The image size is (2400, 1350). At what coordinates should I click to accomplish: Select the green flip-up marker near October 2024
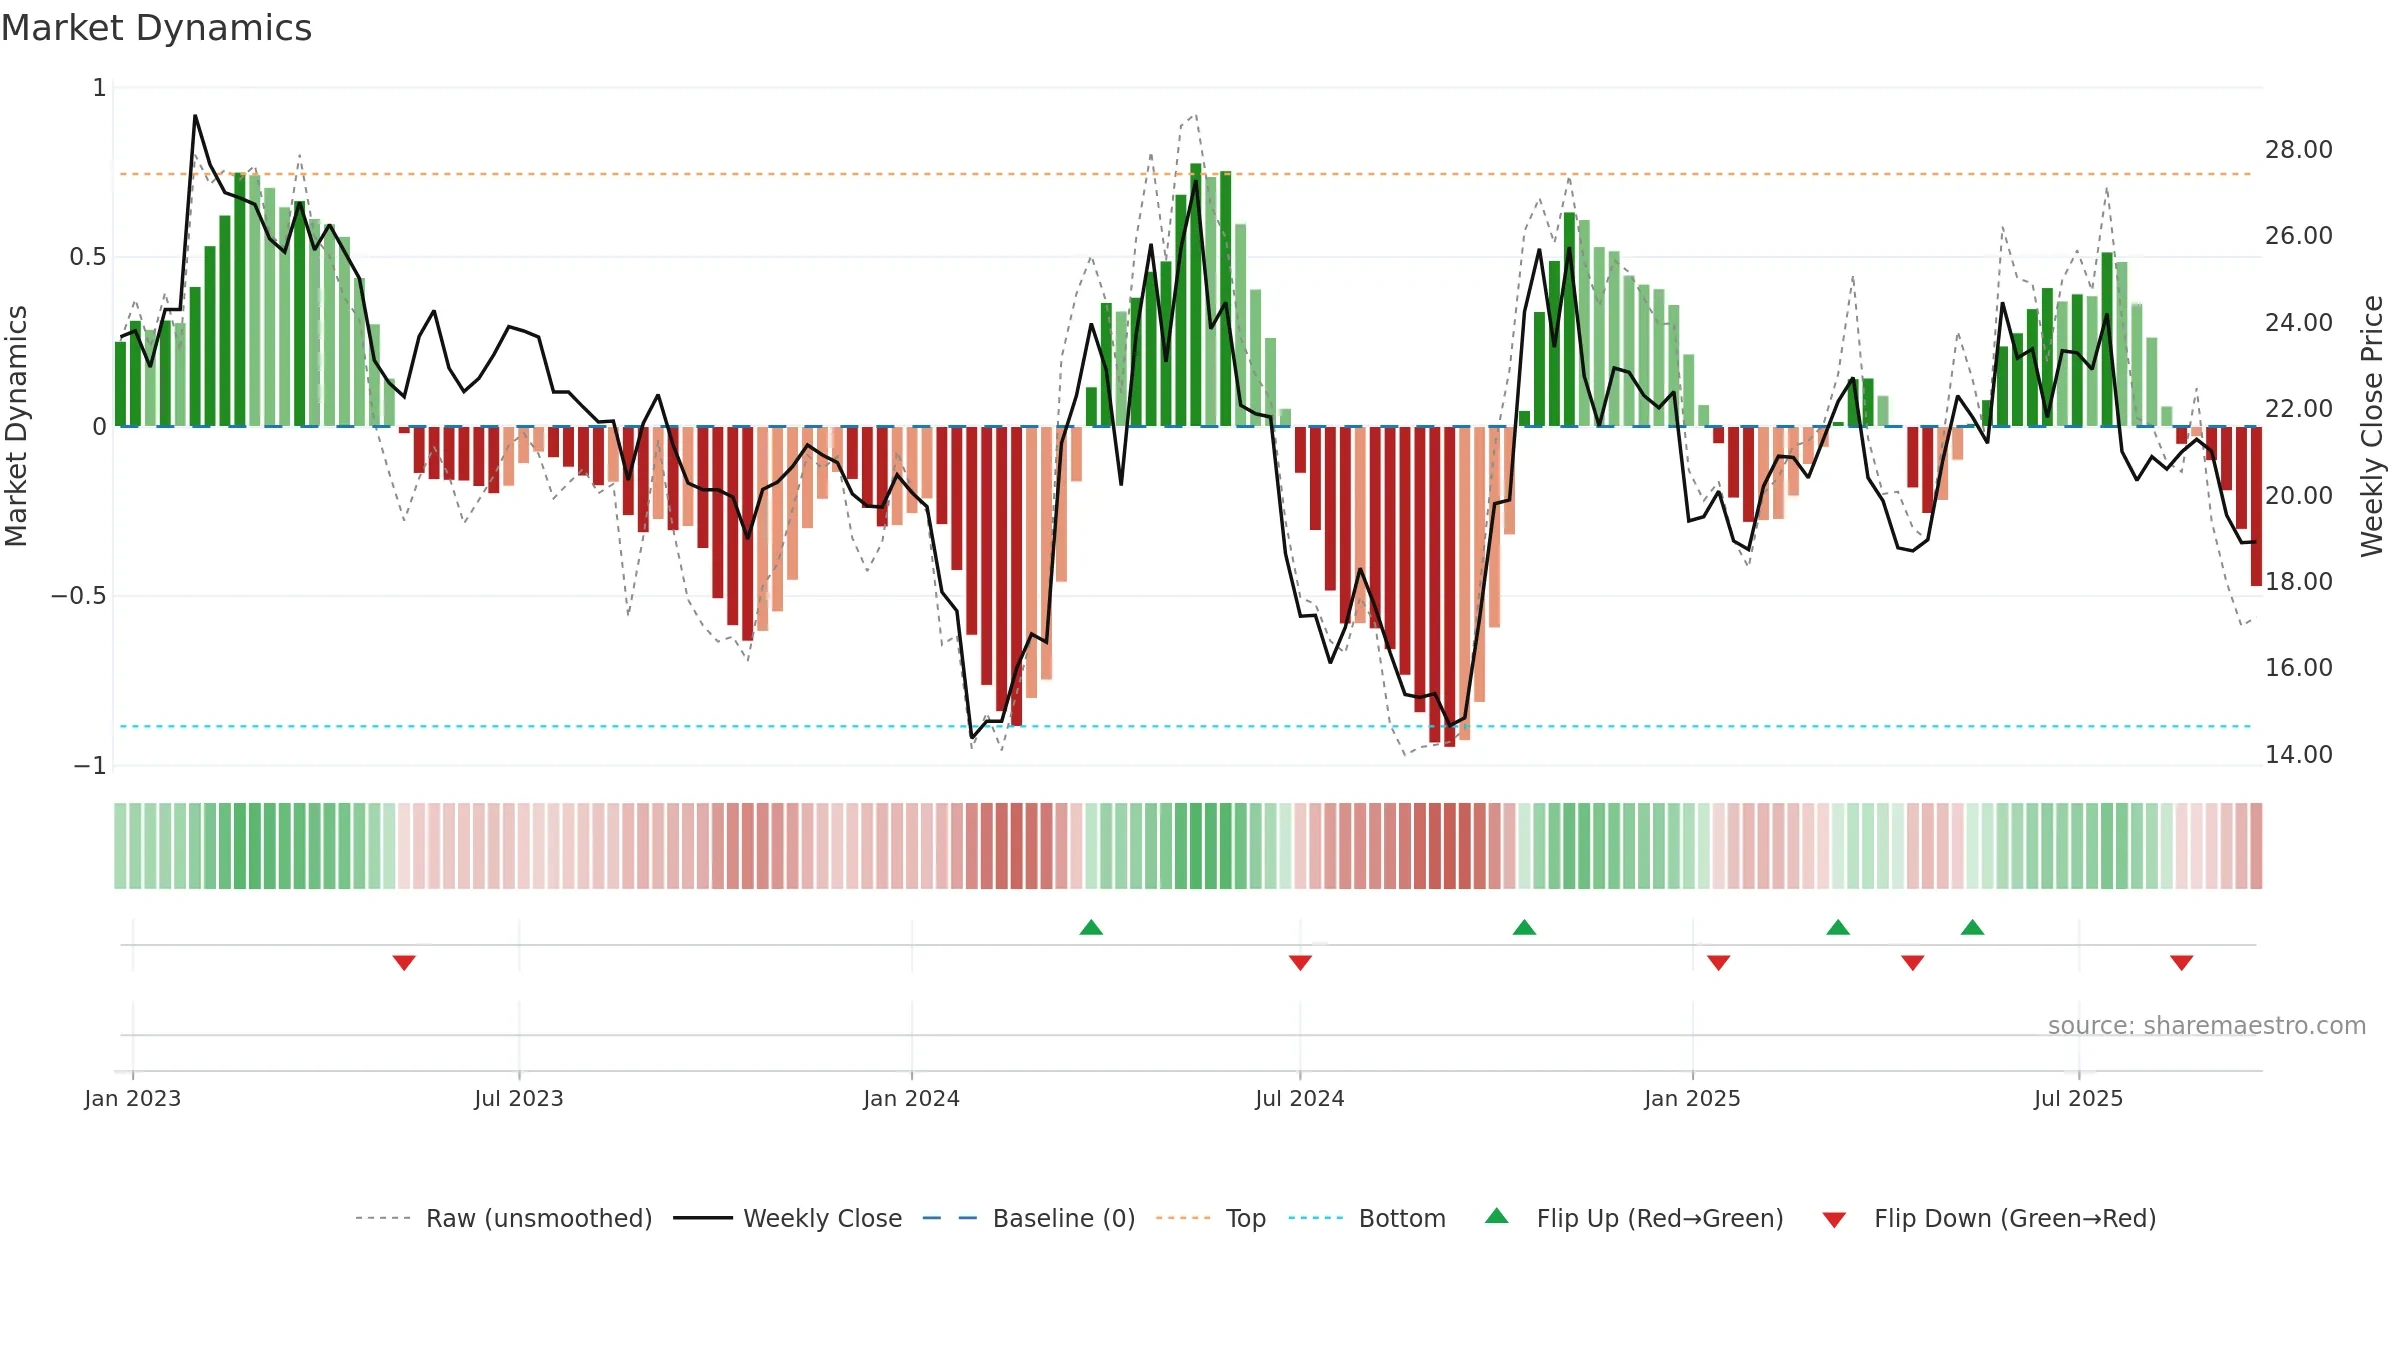[1524, 928]
